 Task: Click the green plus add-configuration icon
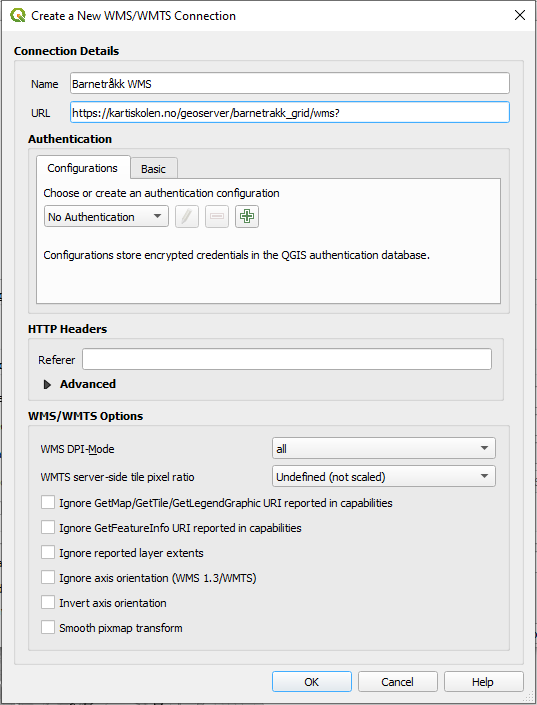point(246,217)
